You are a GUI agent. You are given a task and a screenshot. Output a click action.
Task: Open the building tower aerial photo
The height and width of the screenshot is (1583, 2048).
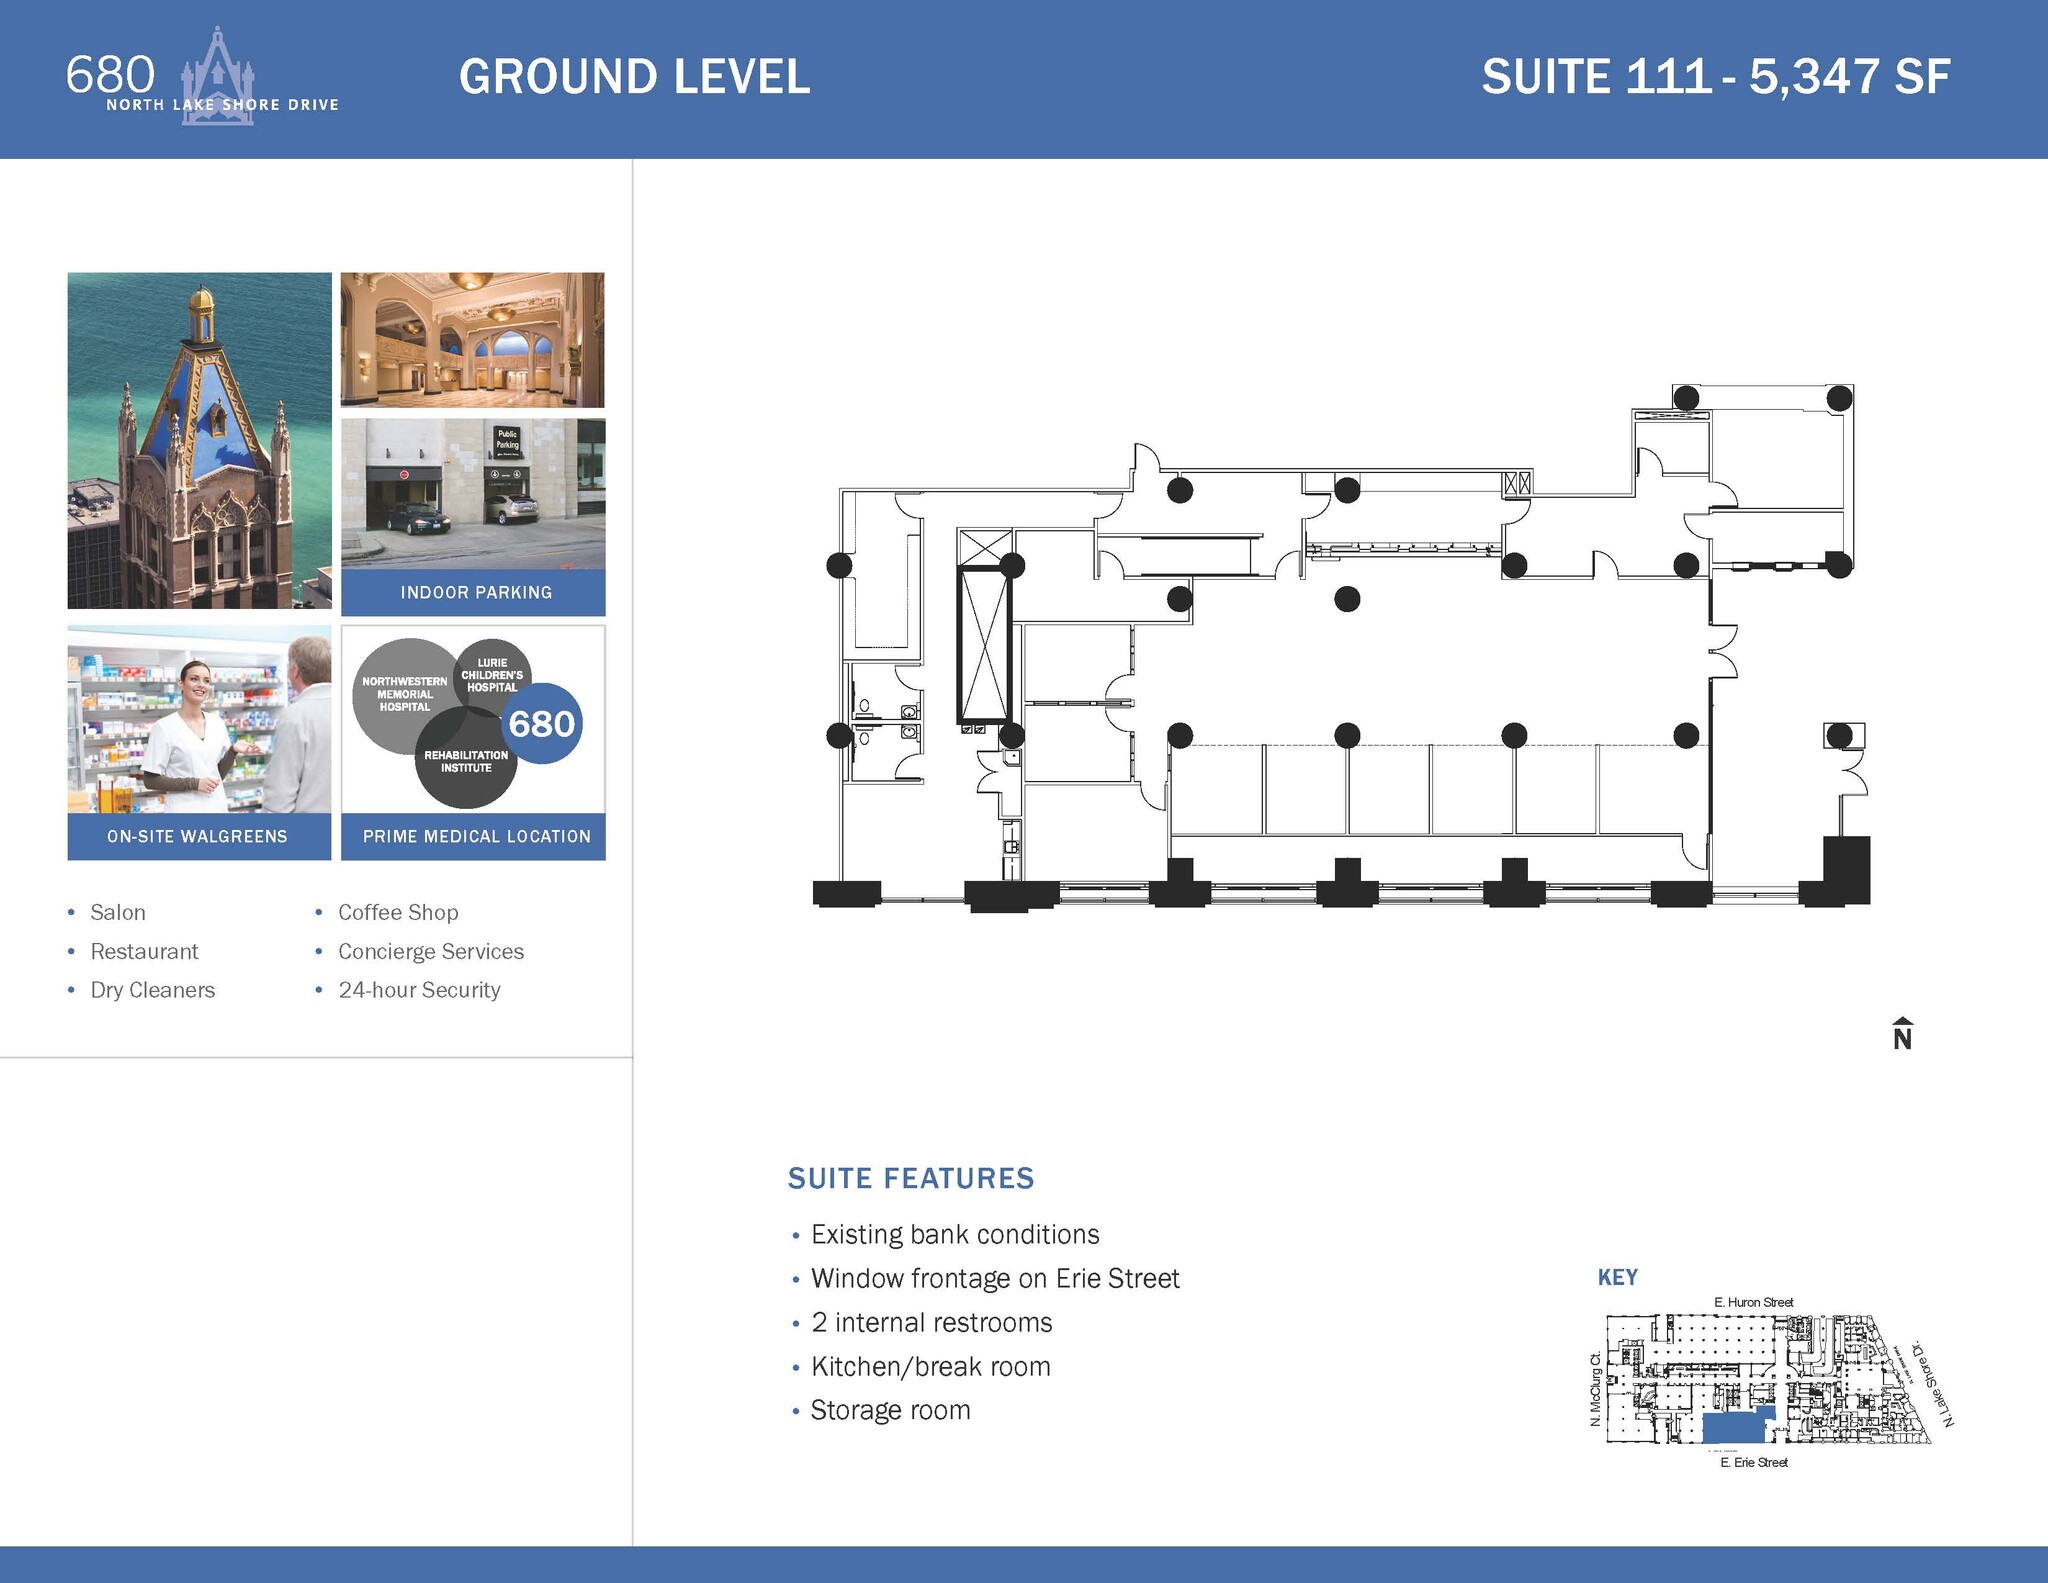click(x=199, y=440)
